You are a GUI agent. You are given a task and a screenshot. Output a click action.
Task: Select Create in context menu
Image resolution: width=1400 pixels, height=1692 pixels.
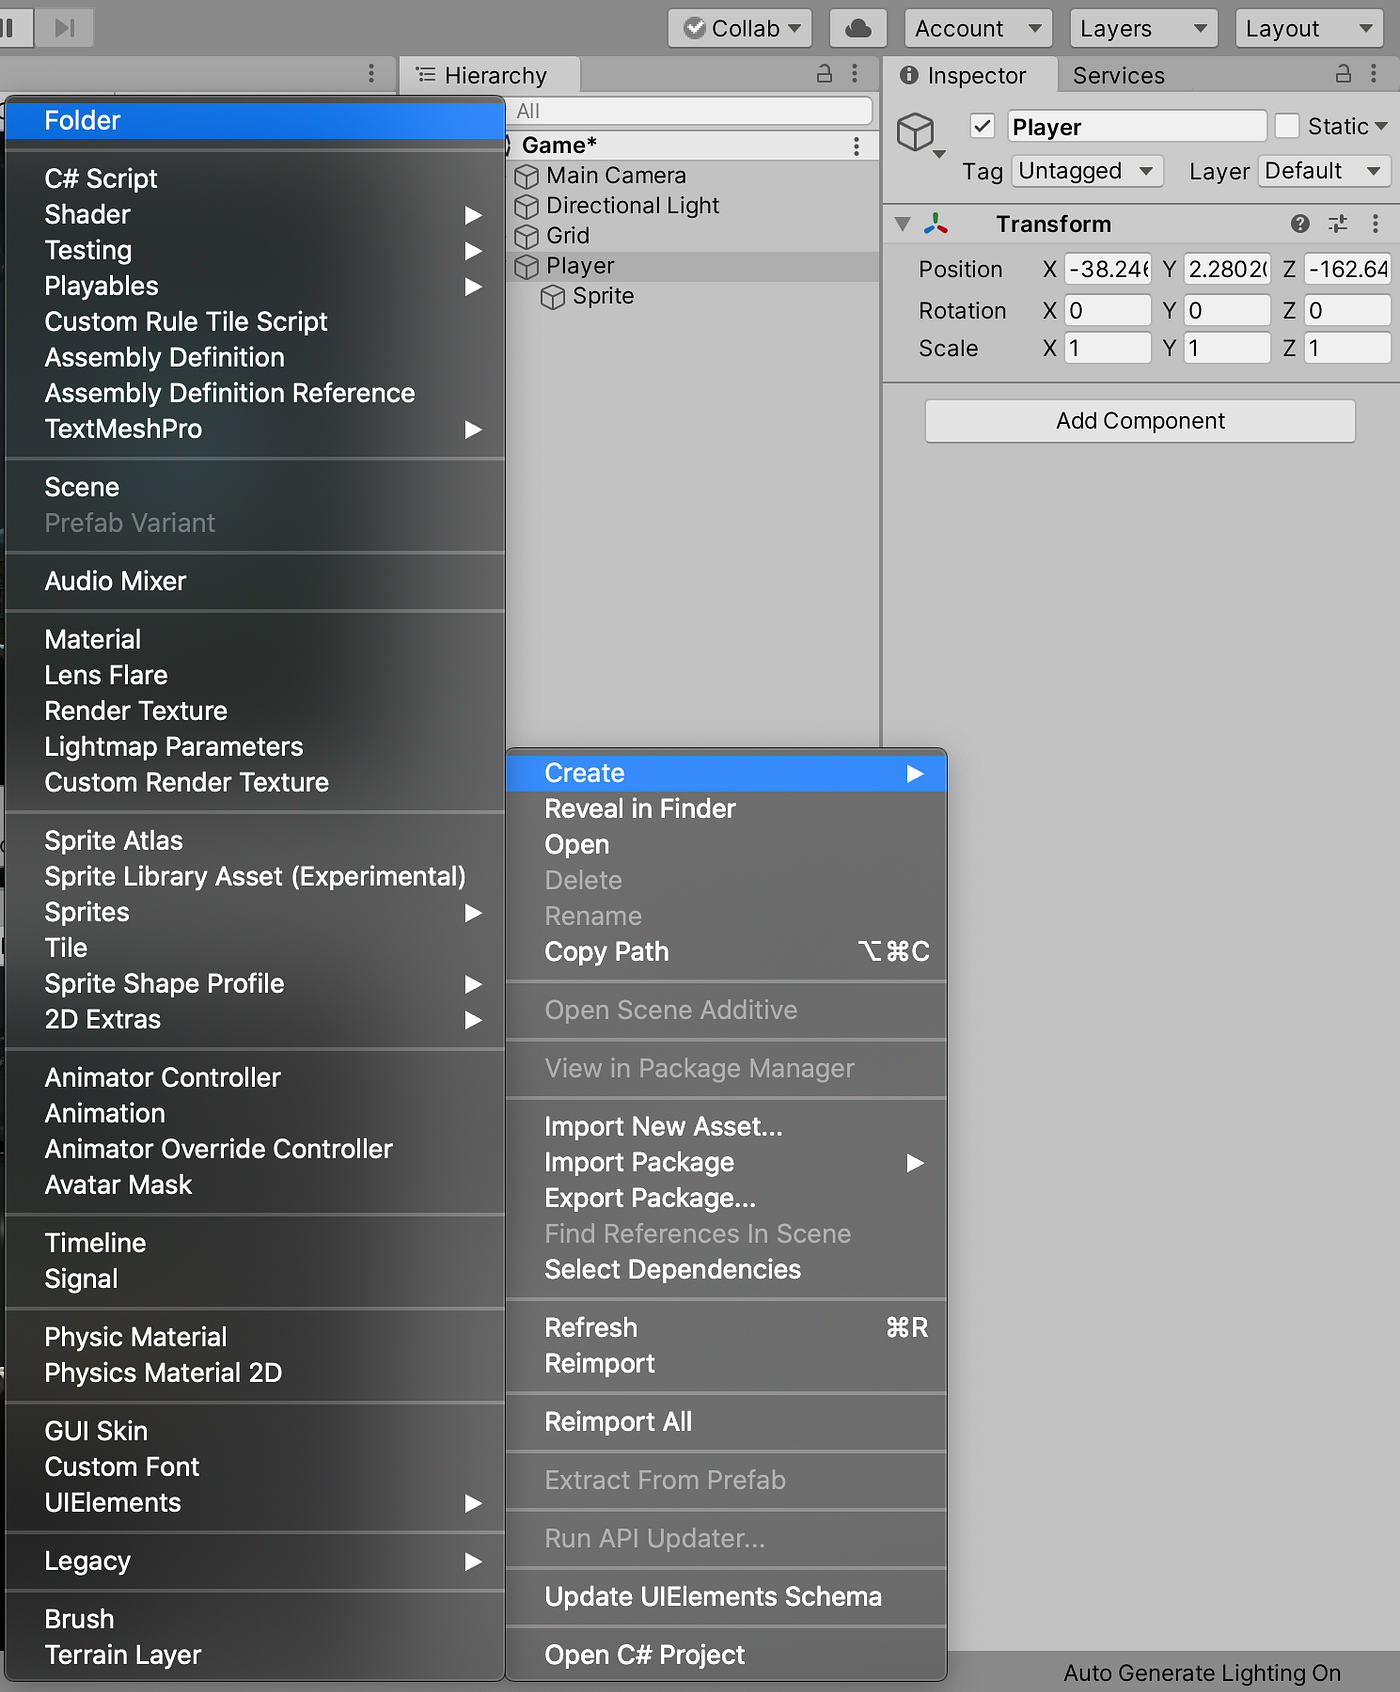(x=726, y=773)
